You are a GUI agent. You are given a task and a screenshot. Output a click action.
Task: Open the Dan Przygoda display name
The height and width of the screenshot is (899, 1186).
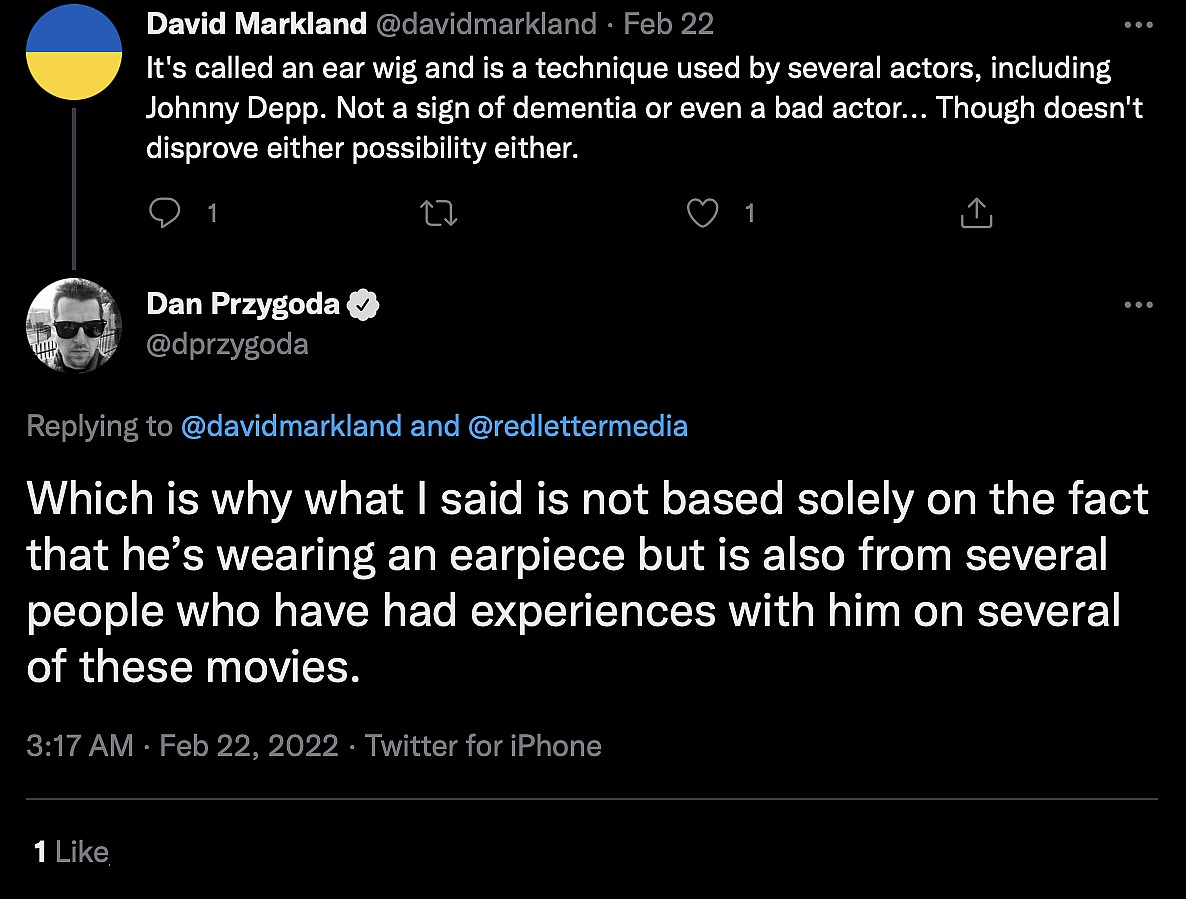click(x=243, y=304)
